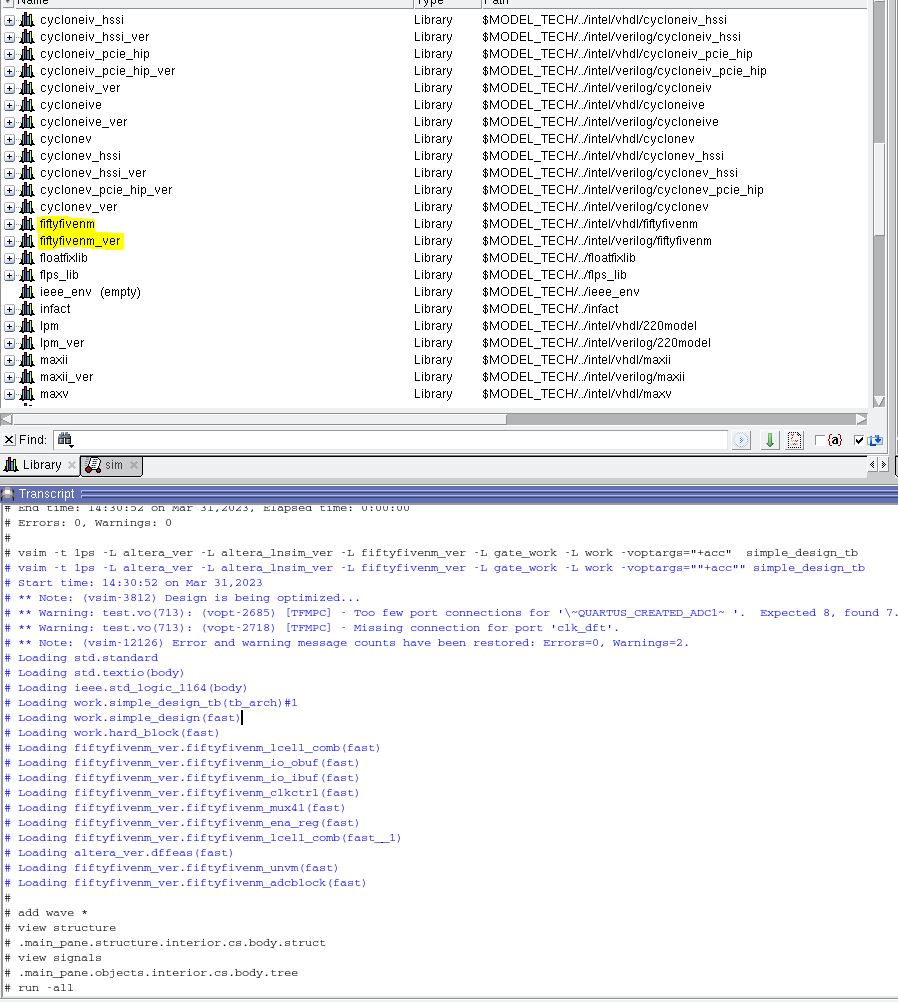Close the sim tab
This screenshot has height=1002, width=898.
(x=134, y=465)
